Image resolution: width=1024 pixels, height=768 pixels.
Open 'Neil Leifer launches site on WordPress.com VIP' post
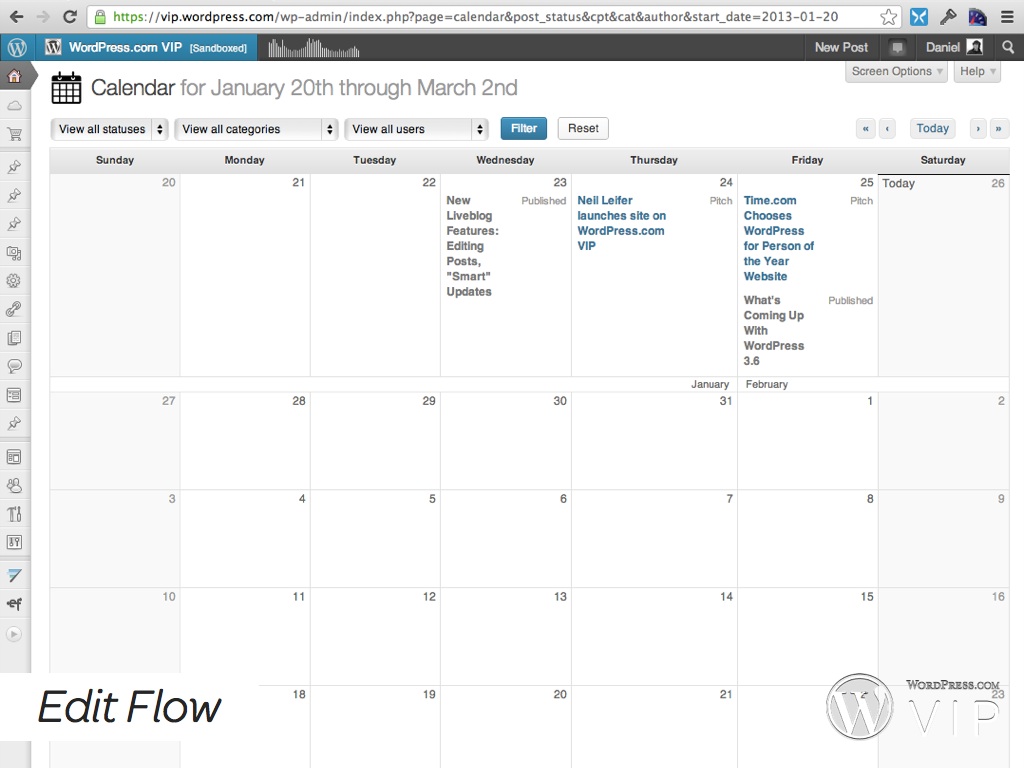(x=622, y=223)
